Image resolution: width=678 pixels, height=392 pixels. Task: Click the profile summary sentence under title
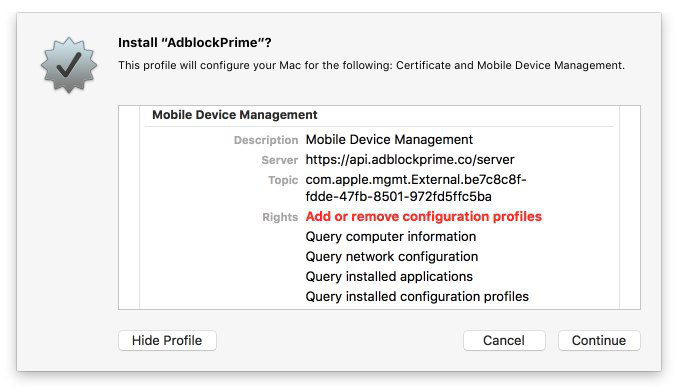(371, 65)
